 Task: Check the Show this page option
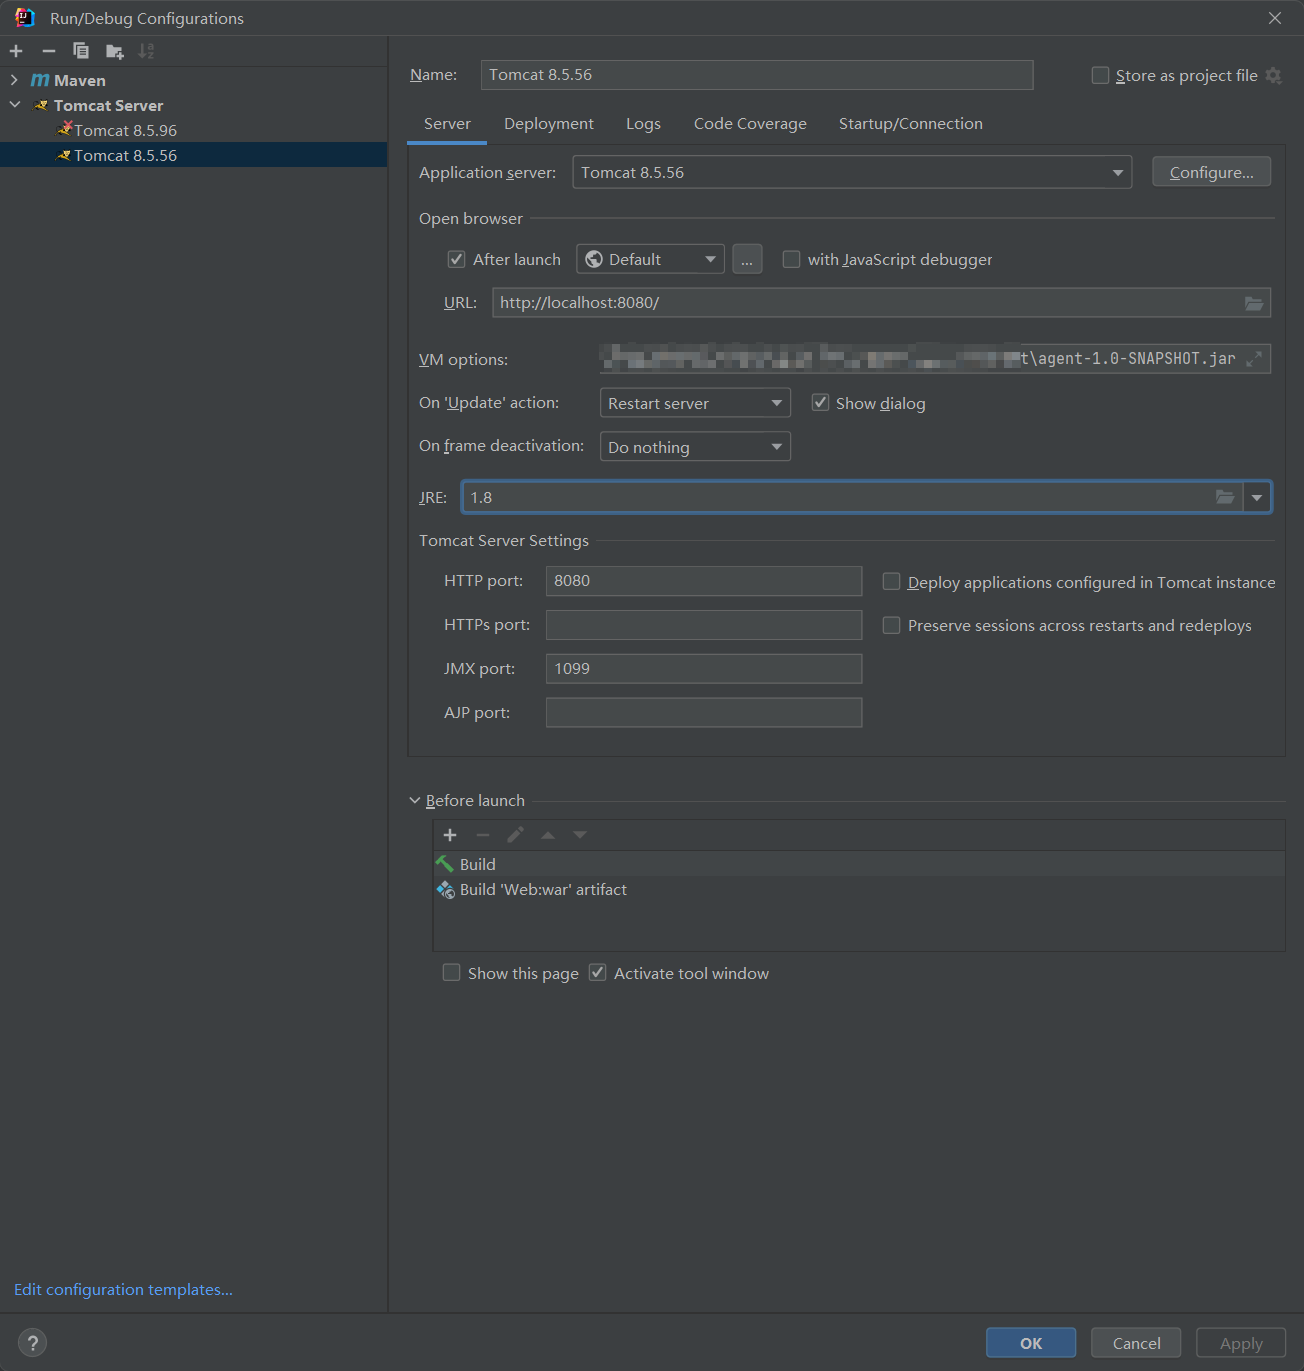(451, 973)
